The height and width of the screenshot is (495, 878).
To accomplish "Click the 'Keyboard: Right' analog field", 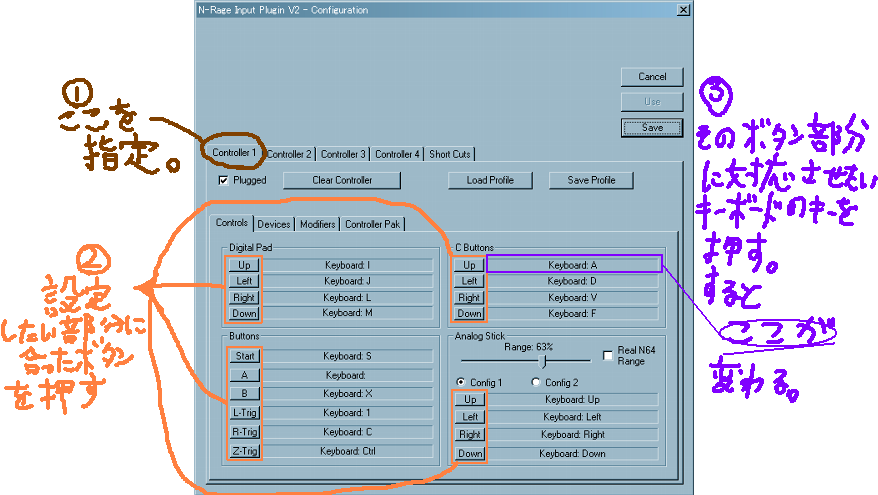I will click(573, 435).
